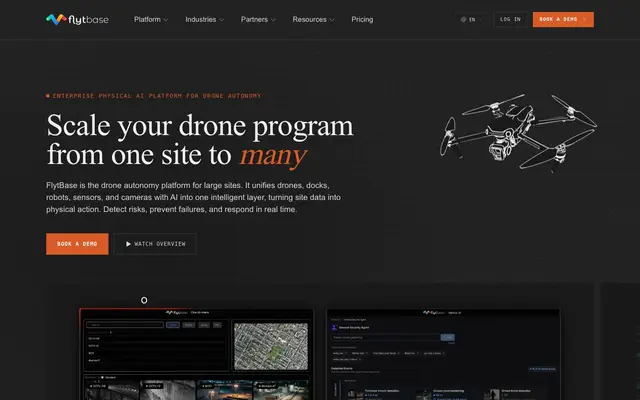Go to the Pricing page
This screenshot has width=640, height=400.
tap(362, 20)
